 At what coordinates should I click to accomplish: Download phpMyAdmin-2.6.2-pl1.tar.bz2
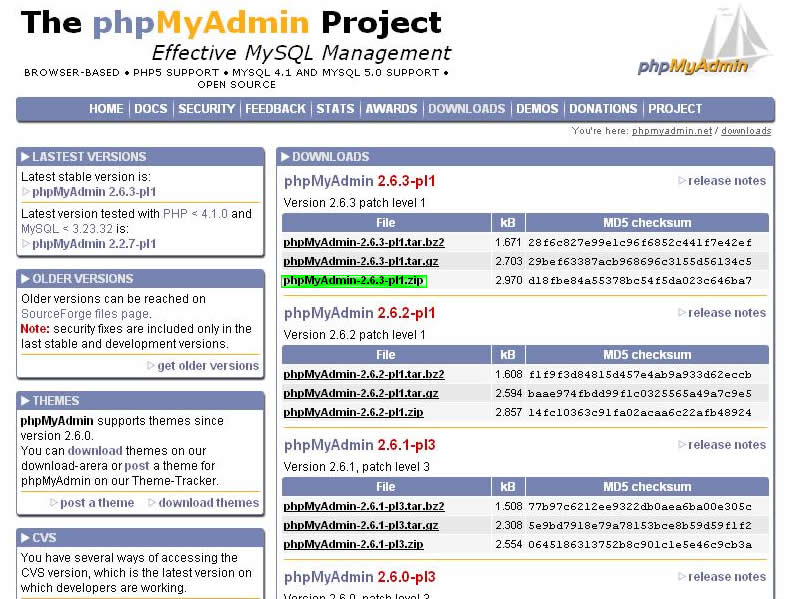[x=364, y=375]
